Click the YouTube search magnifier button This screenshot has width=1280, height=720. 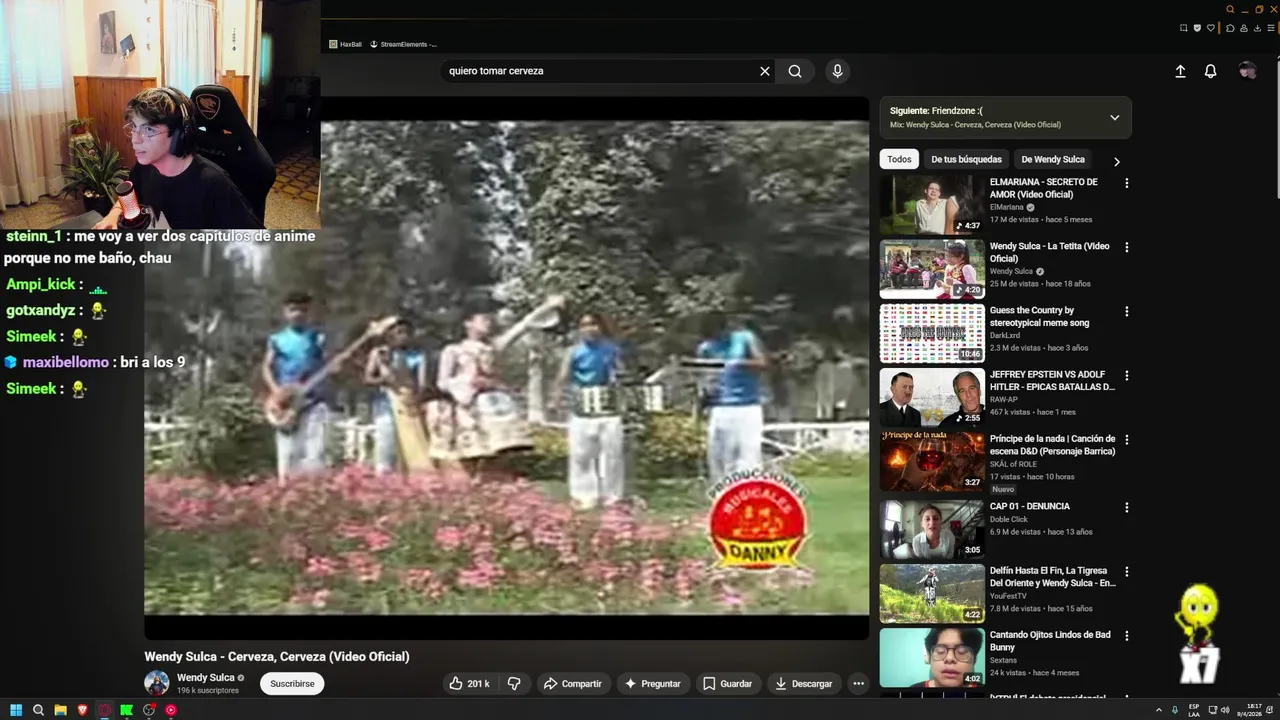[x=795, y=71]
